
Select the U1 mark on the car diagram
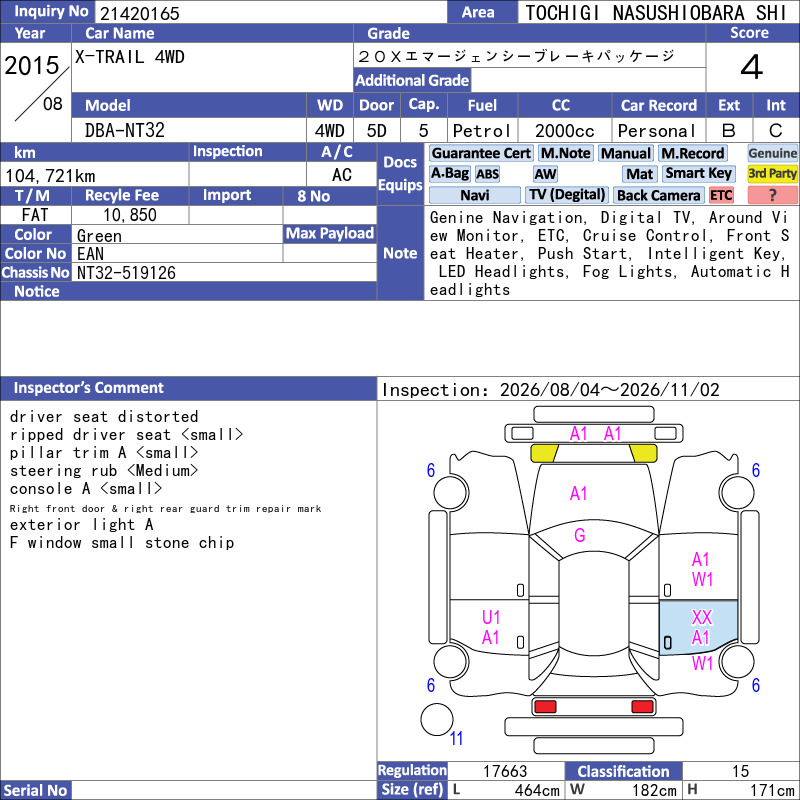491,617
